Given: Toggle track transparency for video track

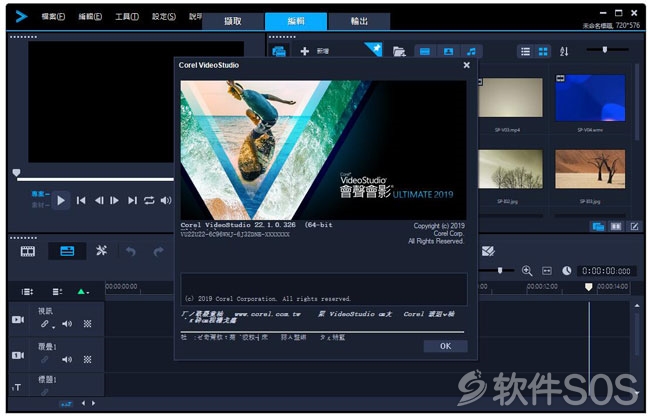Looking at the screenshot, I should click(87, 324).
